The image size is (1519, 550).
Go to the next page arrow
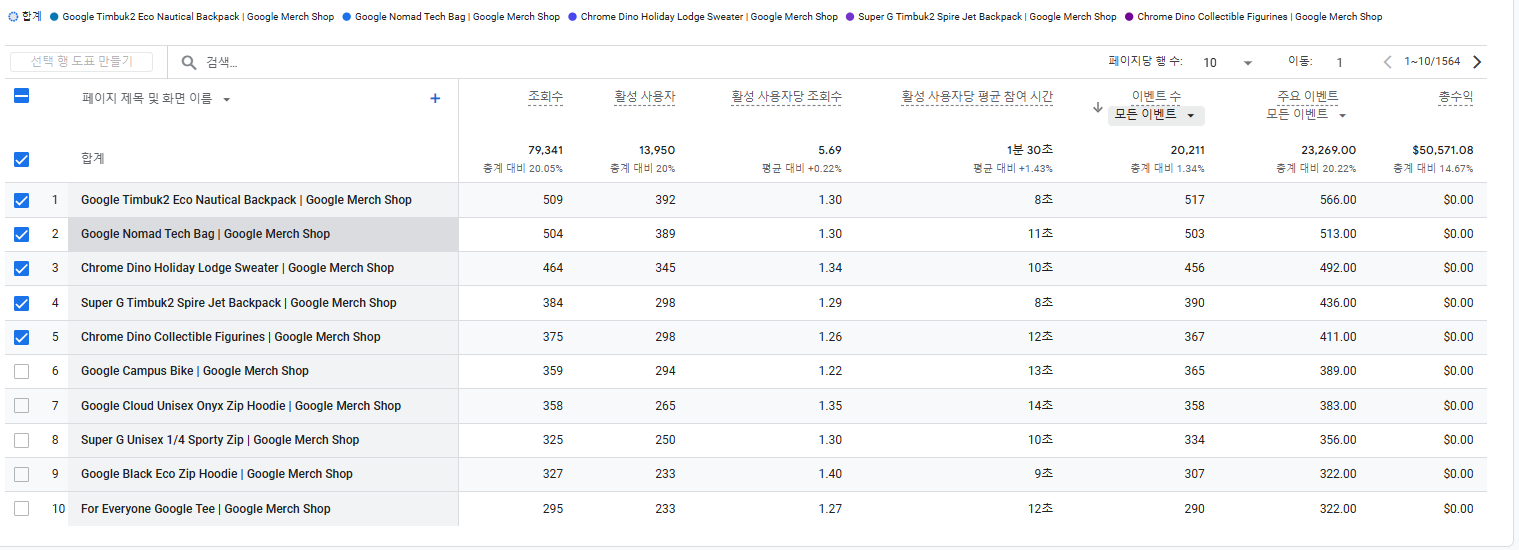coord(1477,62)
